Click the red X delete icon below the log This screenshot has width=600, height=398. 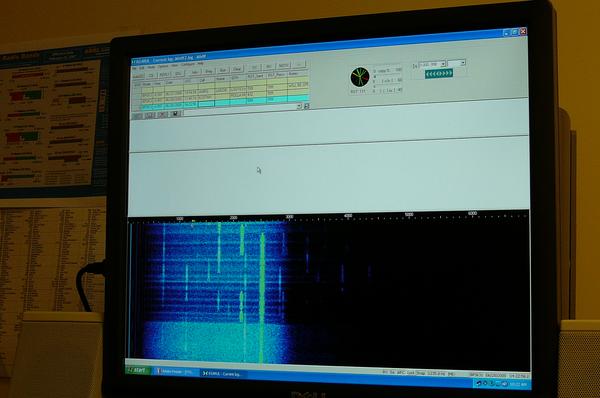tap(163, 114)
